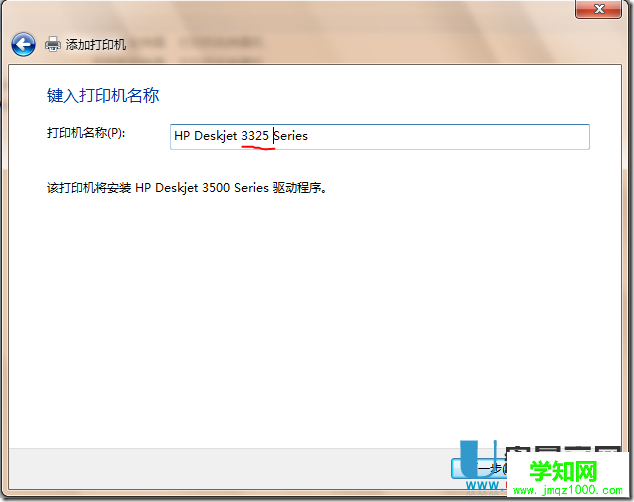Click the 打印机名称(P): label
The height and width of the screenshot is (502, 634).
point(86,133)
